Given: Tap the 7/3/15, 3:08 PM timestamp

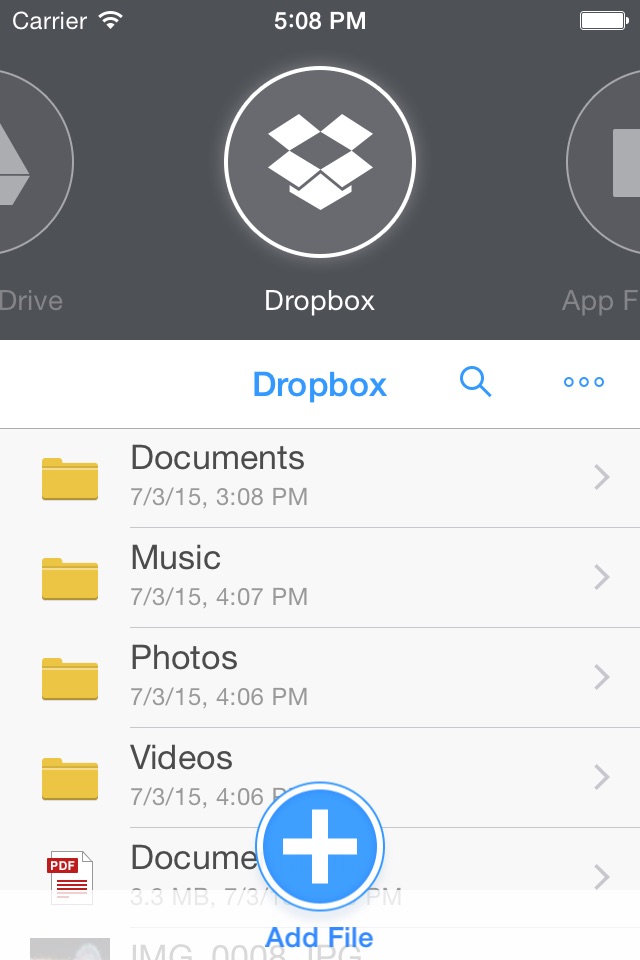Looking at the screenshot, I should coord(219,497).
